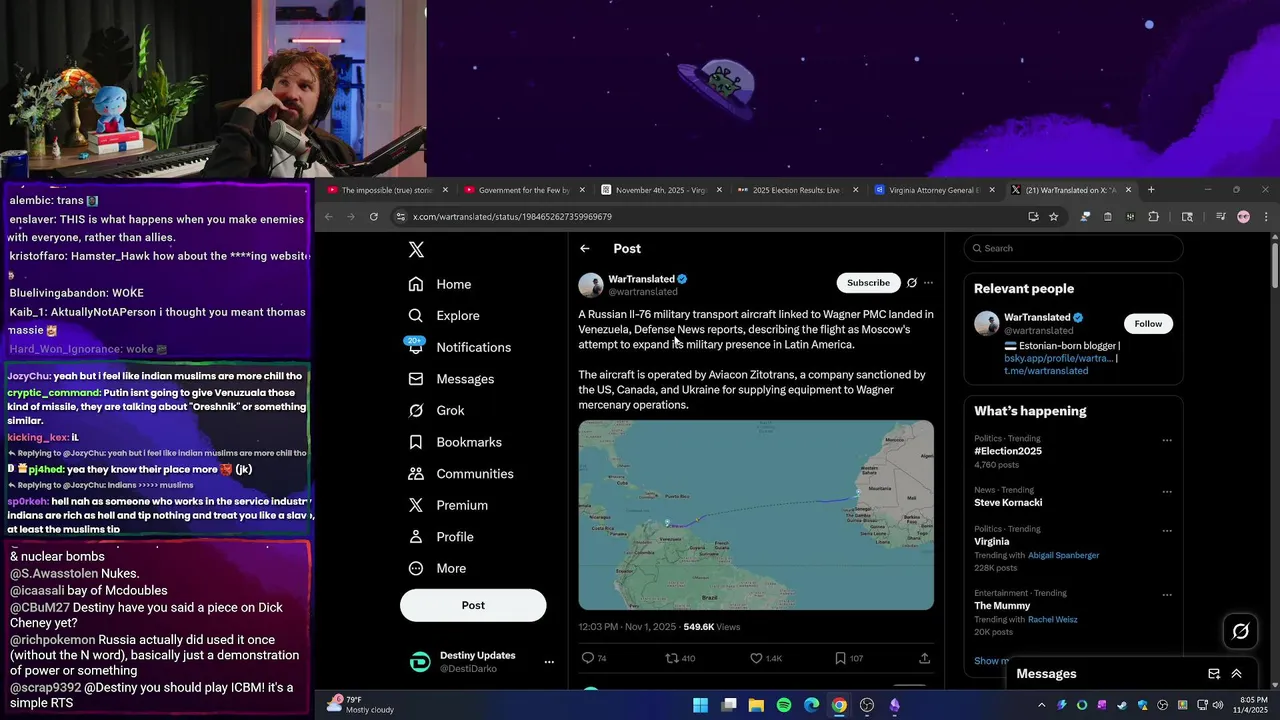Expand the Messages drawer
This screenshot has width=1280, height=720.
(x=1237, y=674)
